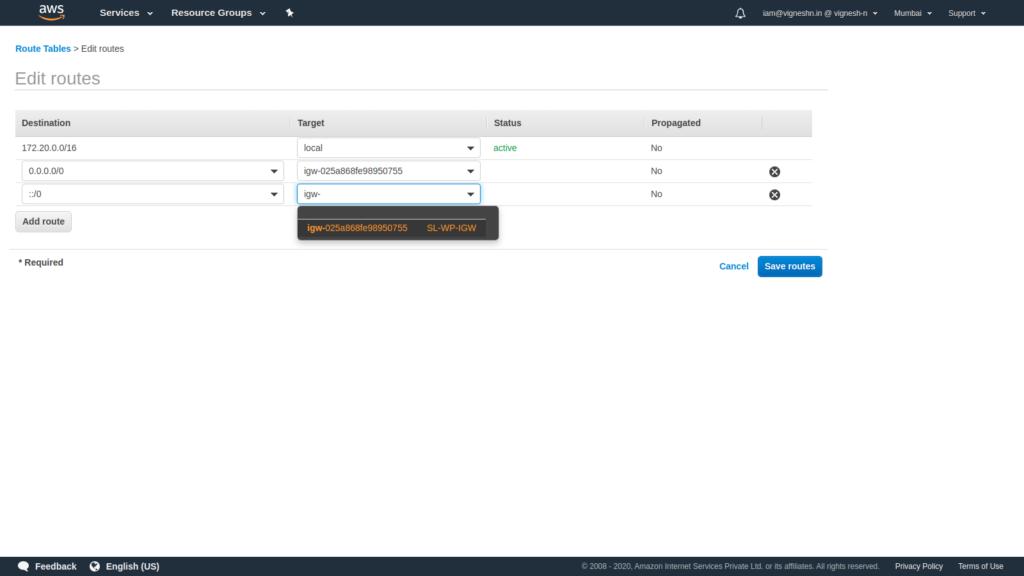The height and width of the screenshot is (576, 1024).
Task: Click the Cancel link
Action: point(733,266)
